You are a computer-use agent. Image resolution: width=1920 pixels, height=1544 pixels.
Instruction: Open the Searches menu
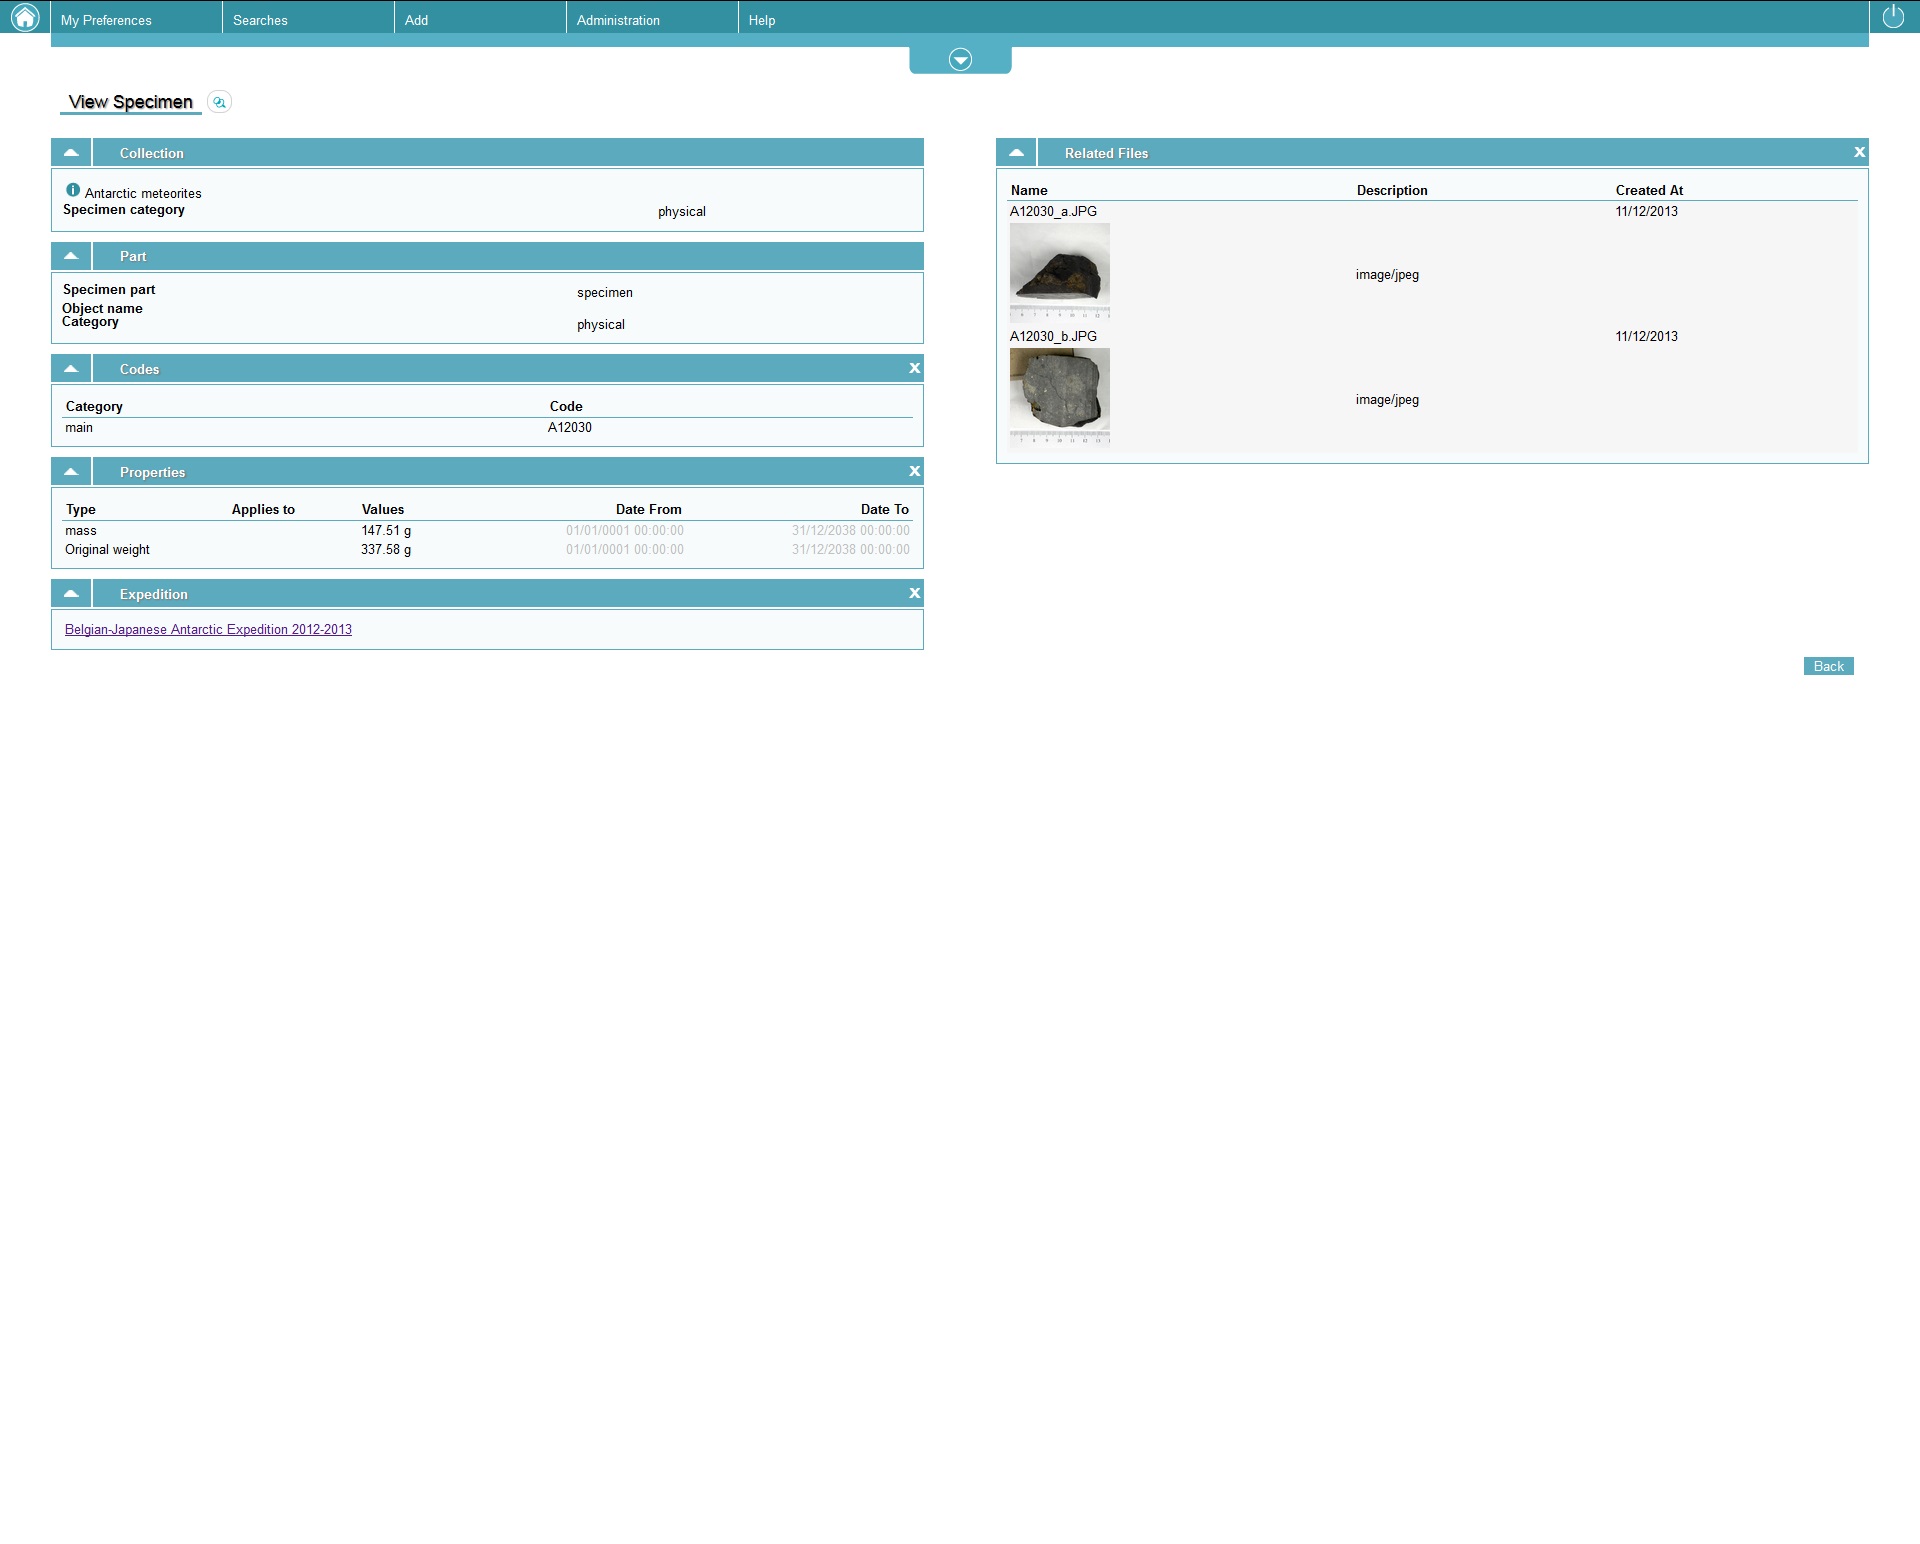tap(260, 20)
